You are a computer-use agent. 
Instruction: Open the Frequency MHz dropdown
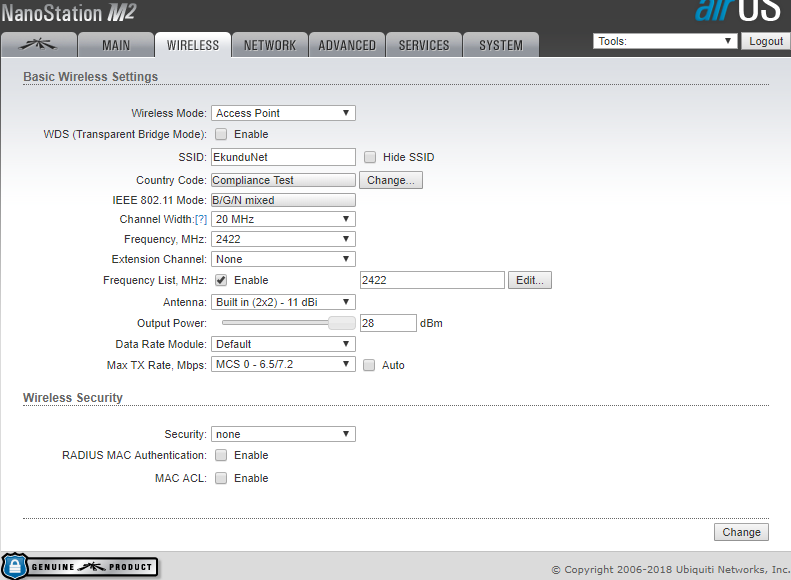click(x=283, y=239)
